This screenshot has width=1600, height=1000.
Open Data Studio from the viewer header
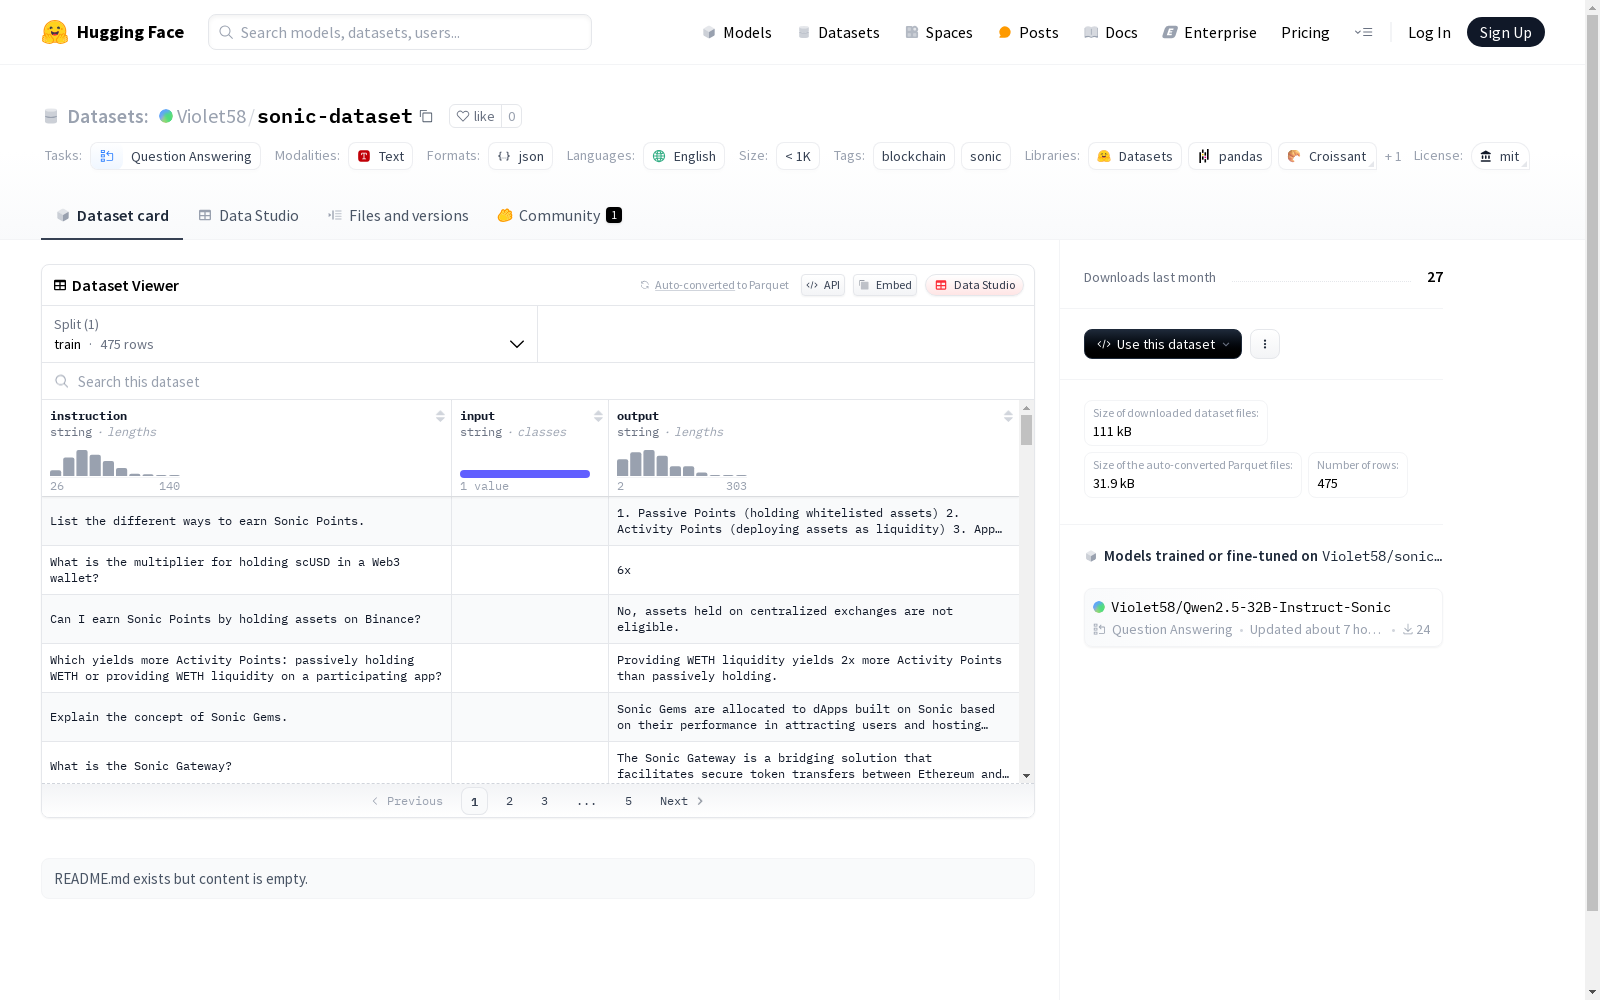click(974, 285)
